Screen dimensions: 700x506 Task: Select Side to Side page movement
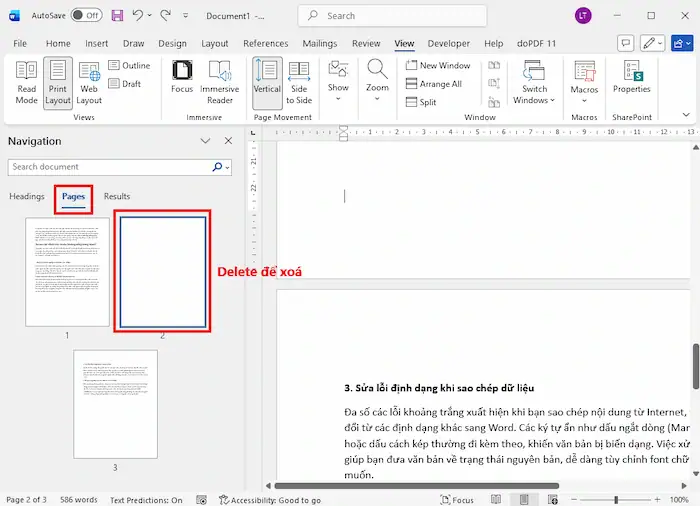pyautogui.click(x=299, y=82)
